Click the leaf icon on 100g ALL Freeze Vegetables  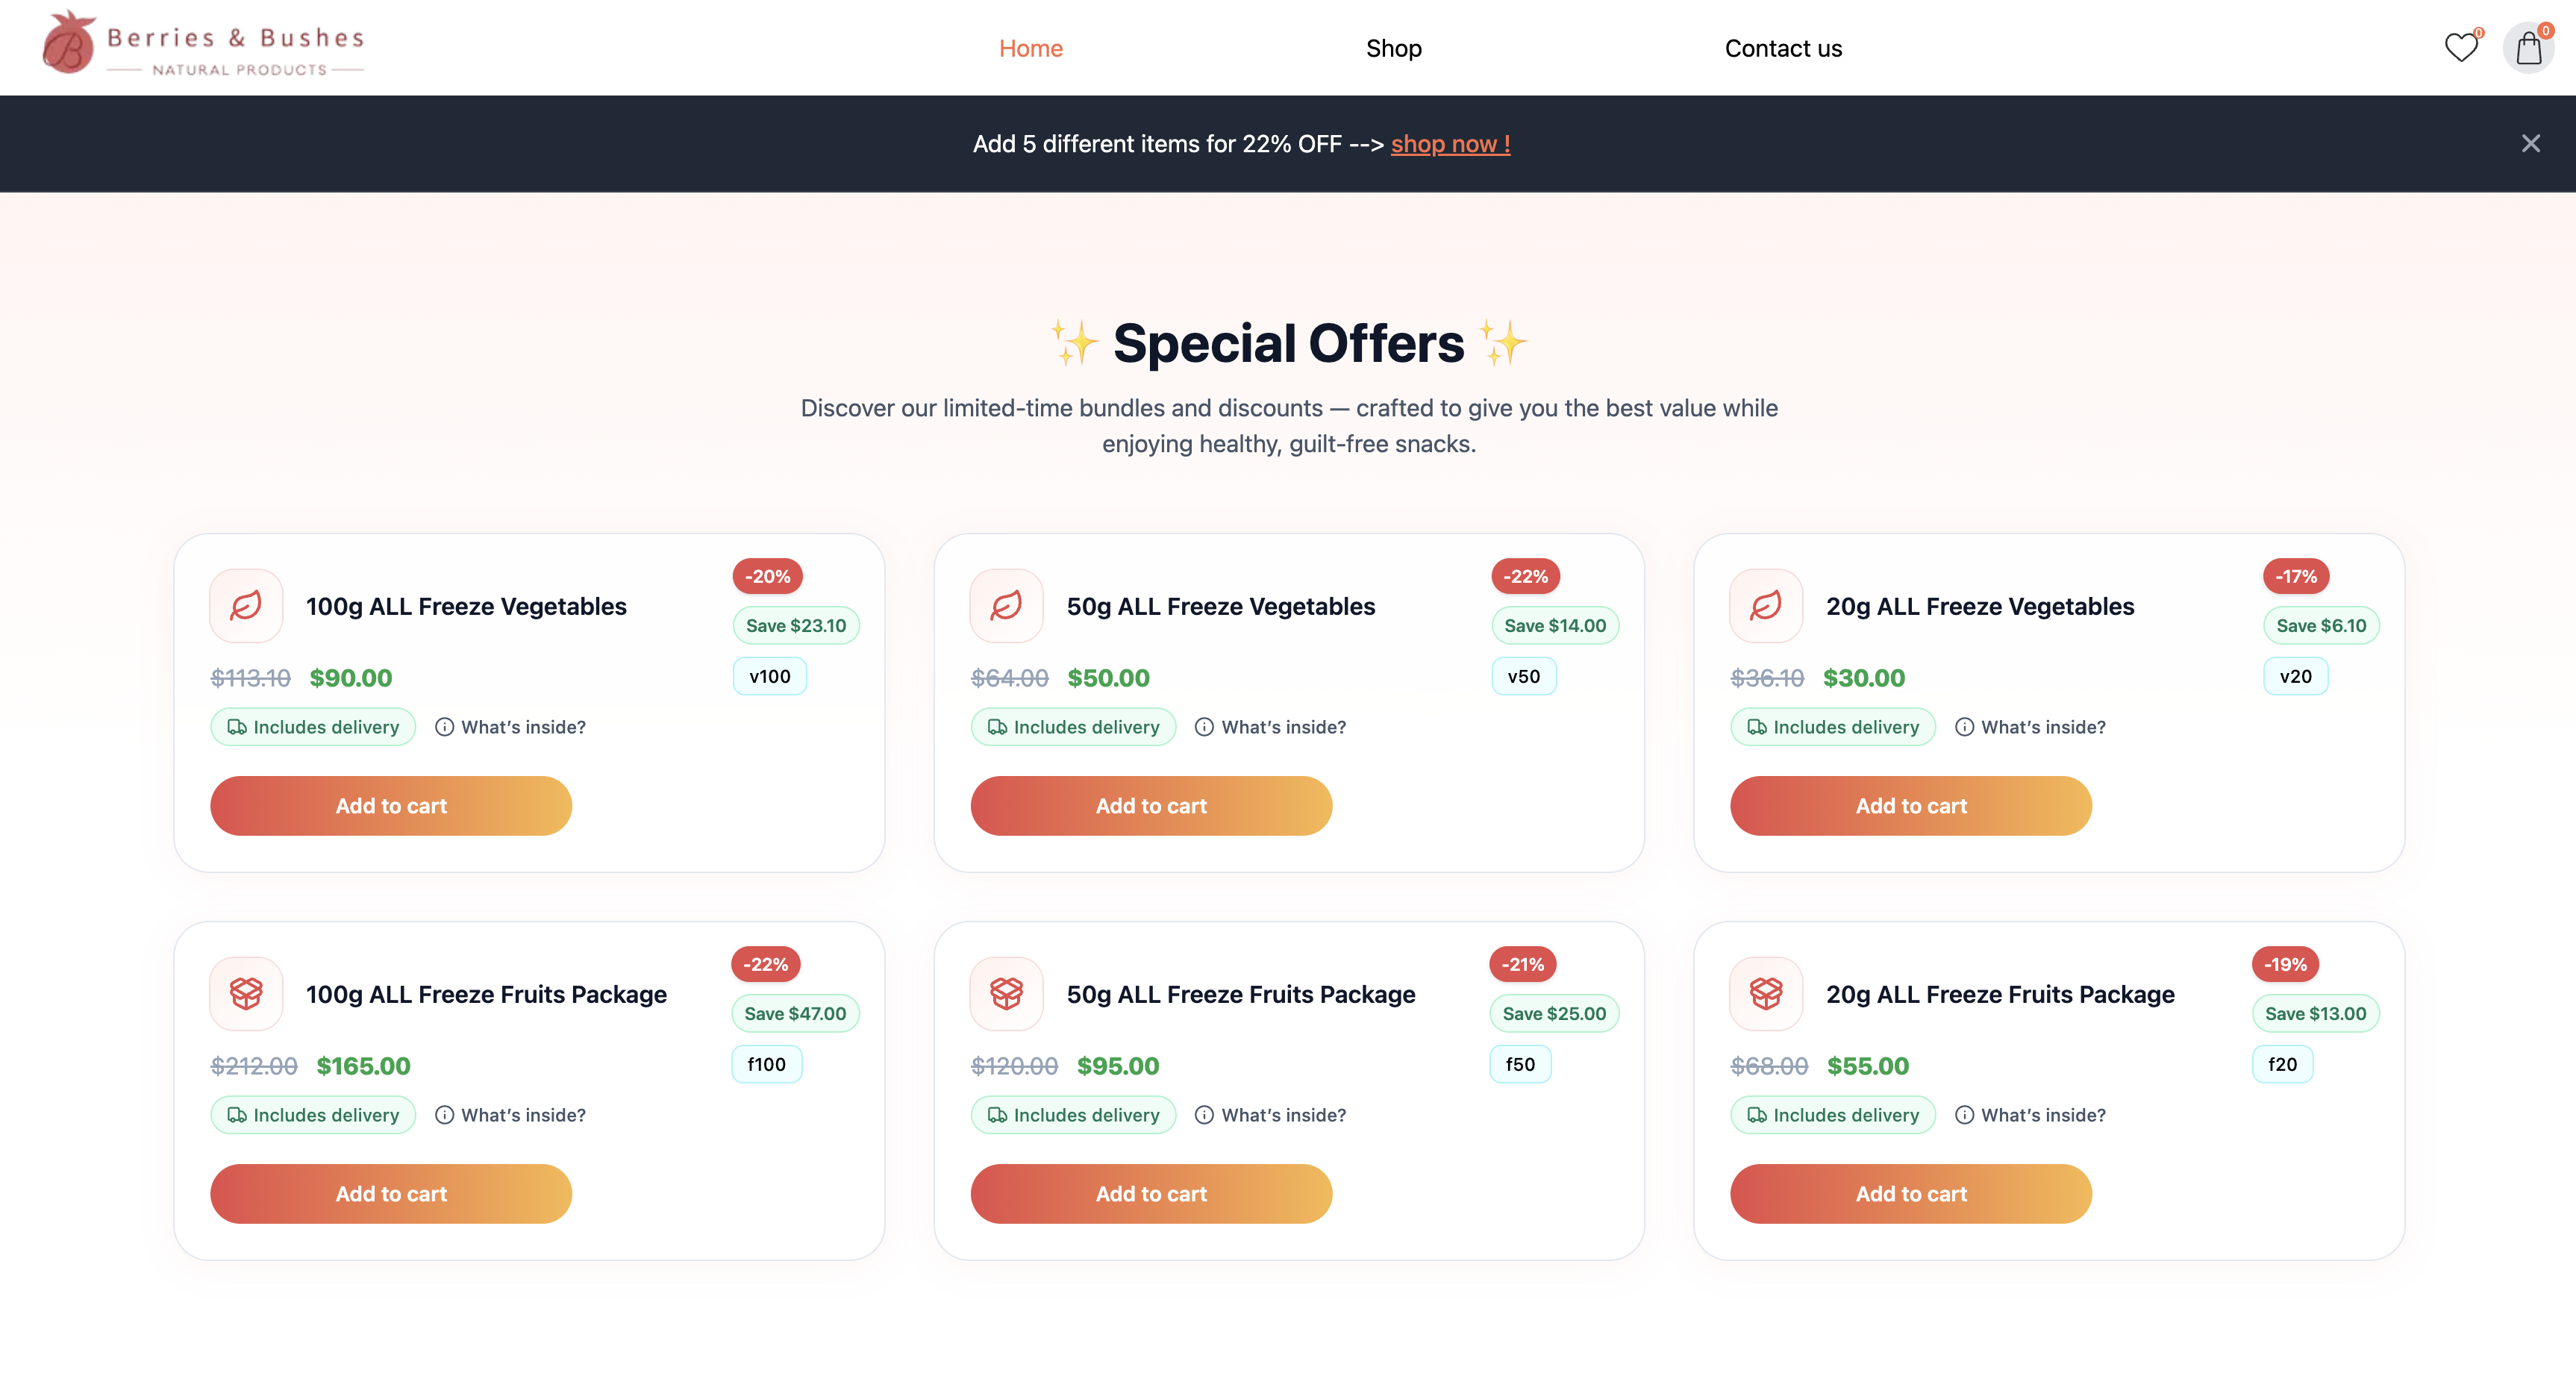(x=245, y=605)
